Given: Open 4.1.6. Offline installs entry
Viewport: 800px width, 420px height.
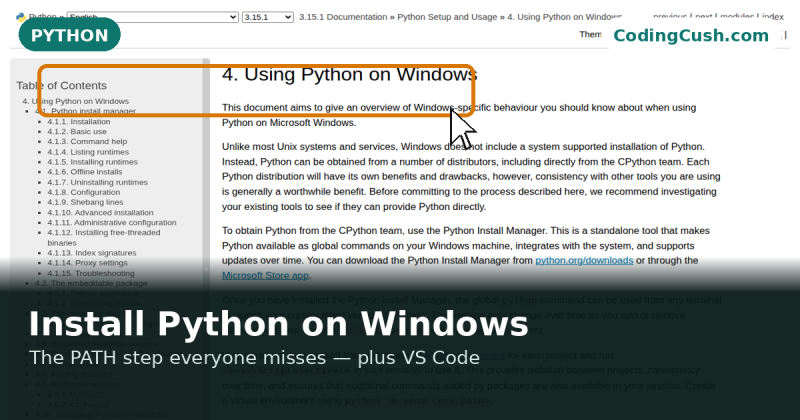Looking at the screenshot, I should [x=85, y=172].
